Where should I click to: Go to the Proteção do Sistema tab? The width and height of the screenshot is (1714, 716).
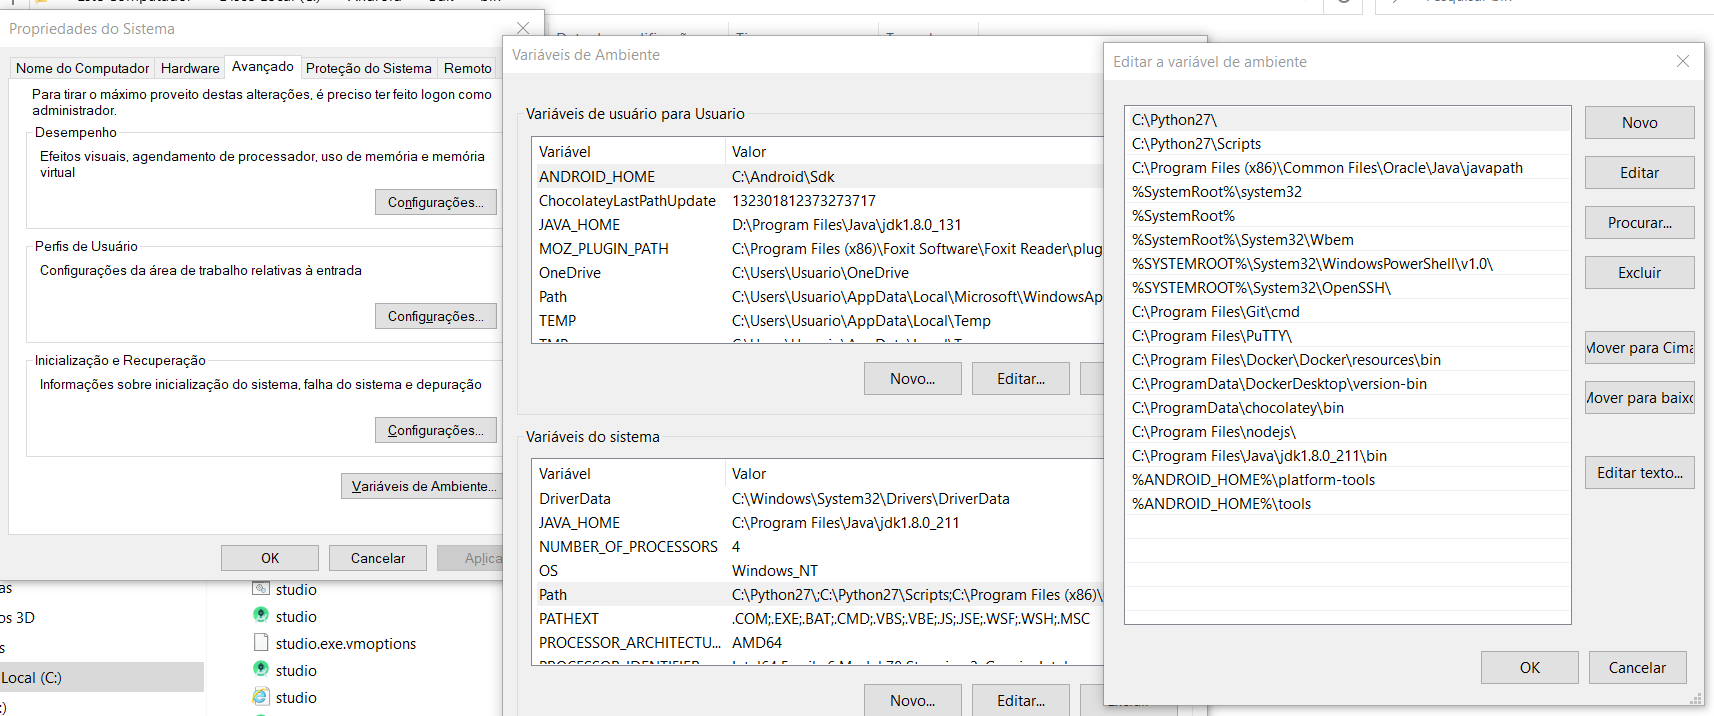pos(369,68)
